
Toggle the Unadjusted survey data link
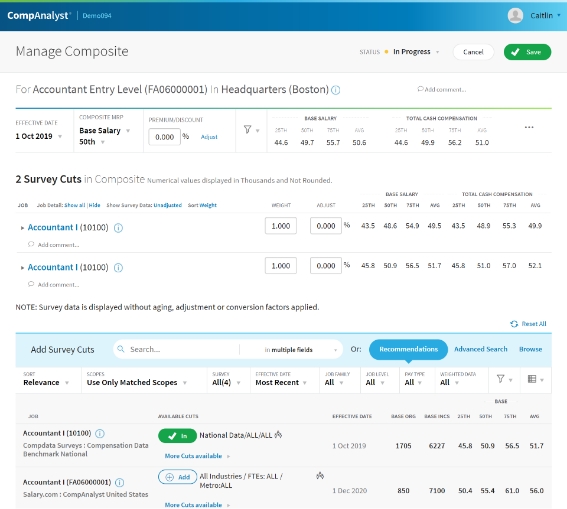point(168,205)
